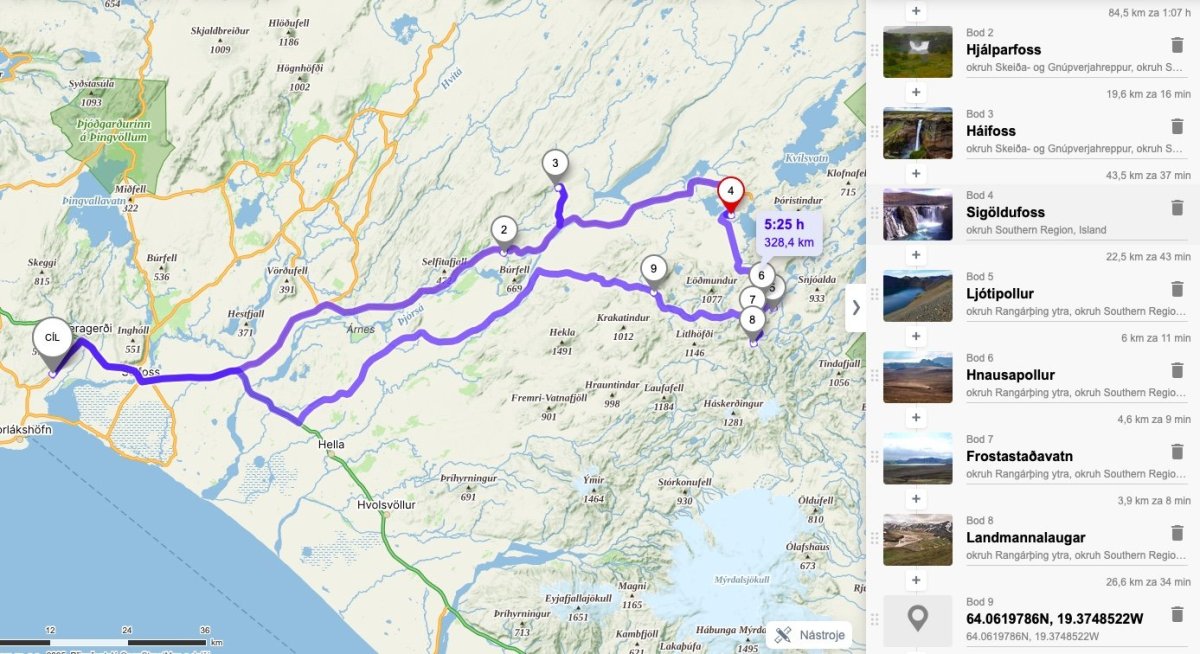Select map marker number 3

click(555, 164)
